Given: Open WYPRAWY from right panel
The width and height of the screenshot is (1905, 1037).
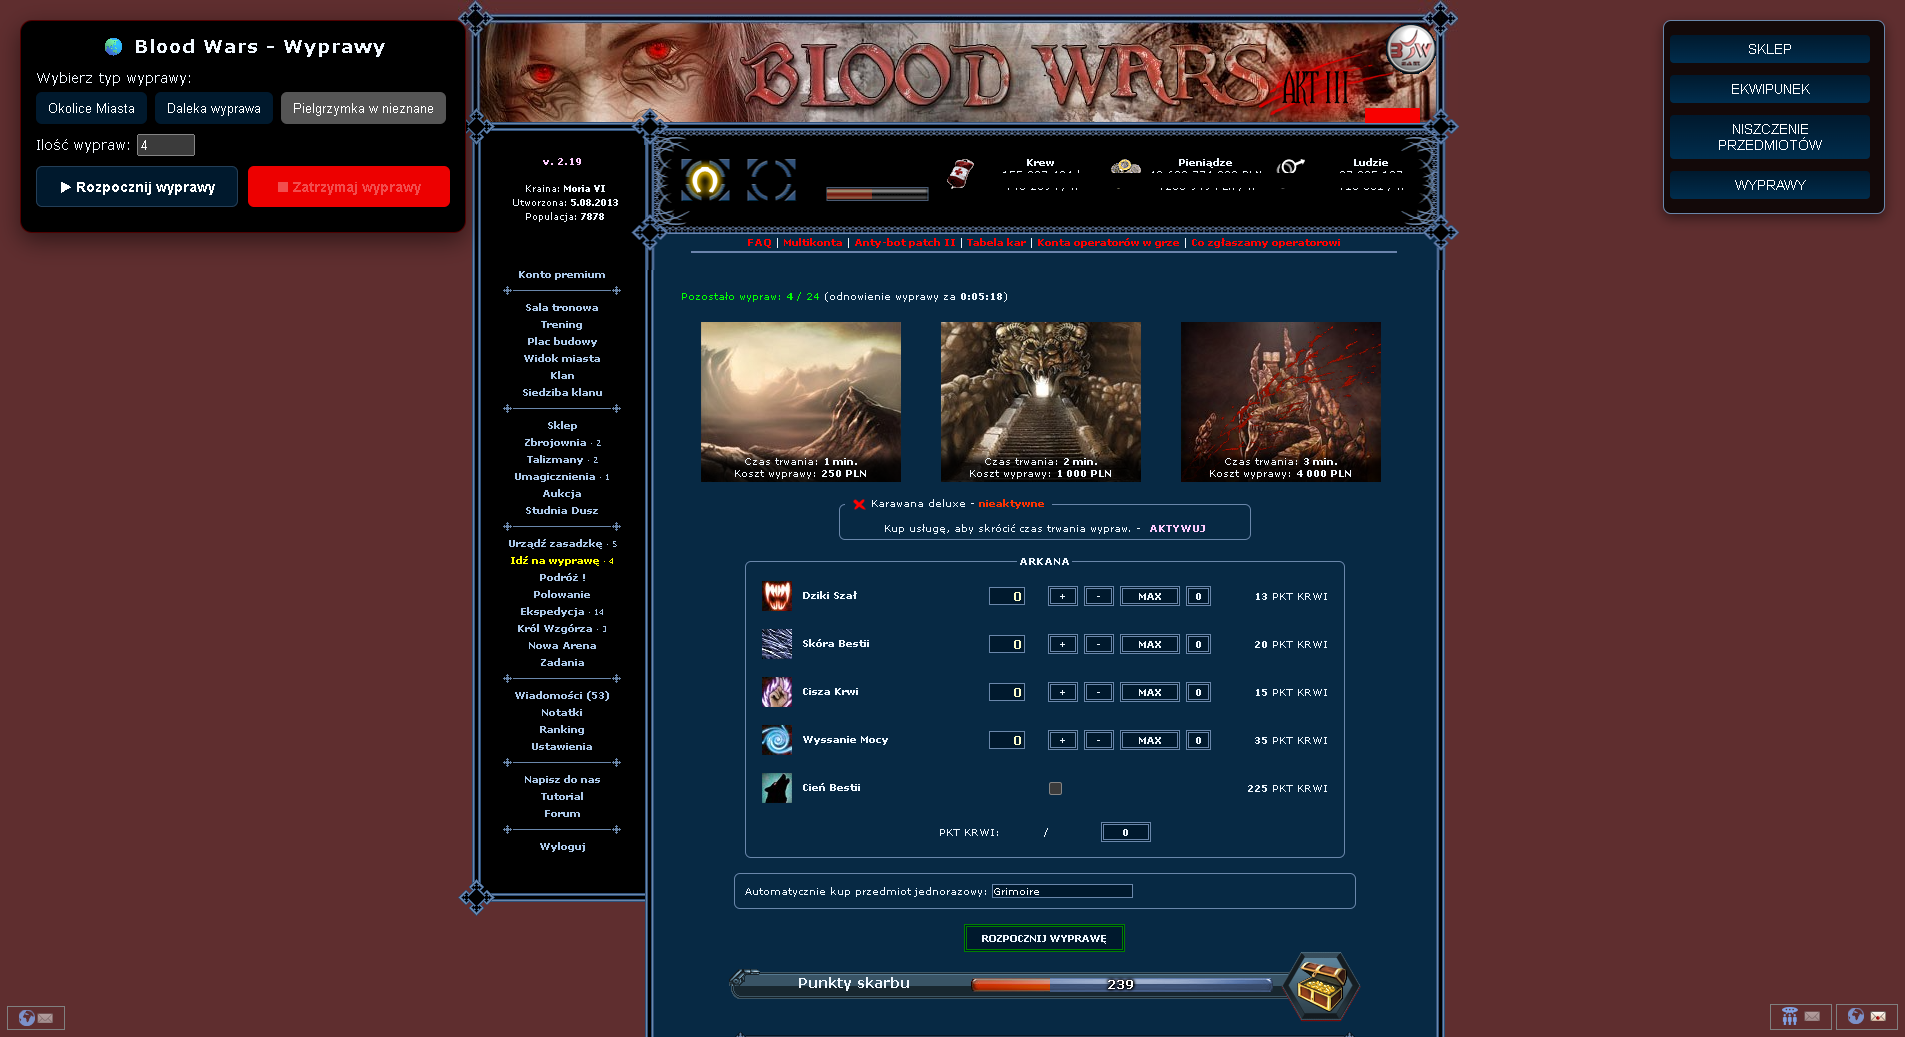Looking at the screenshot, I should coord(1769,185).
